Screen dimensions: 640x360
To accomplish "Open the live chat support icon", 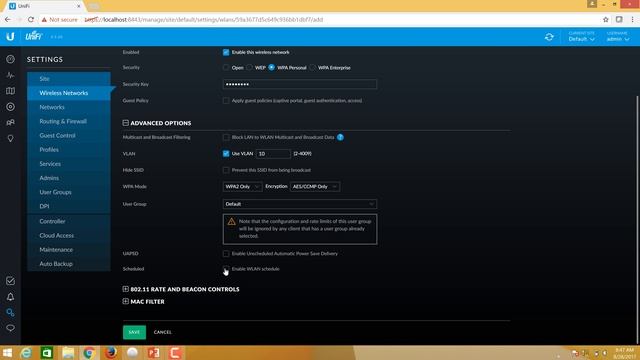I will (x=10, y=328).
